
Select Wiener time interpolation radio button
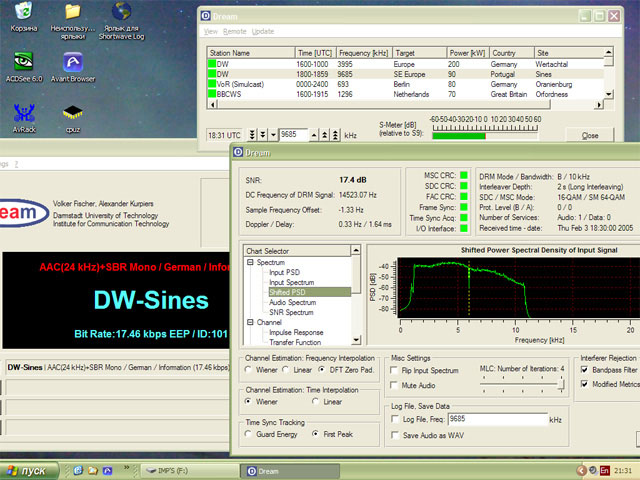[248, 401]
